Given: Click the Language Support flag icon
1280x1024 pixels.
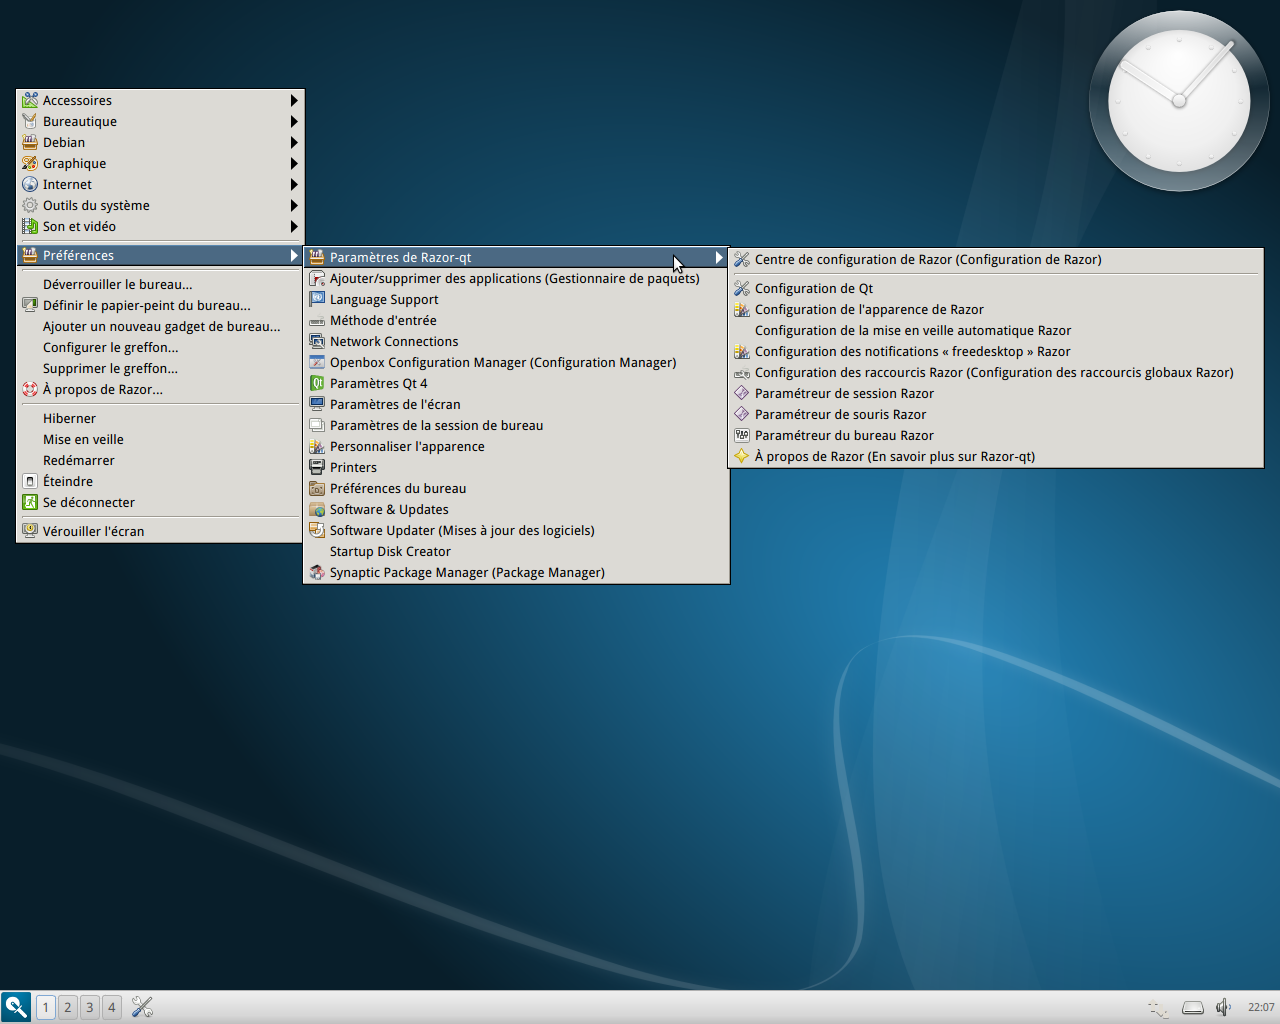Looking at the screenshot, I should 317,299.
